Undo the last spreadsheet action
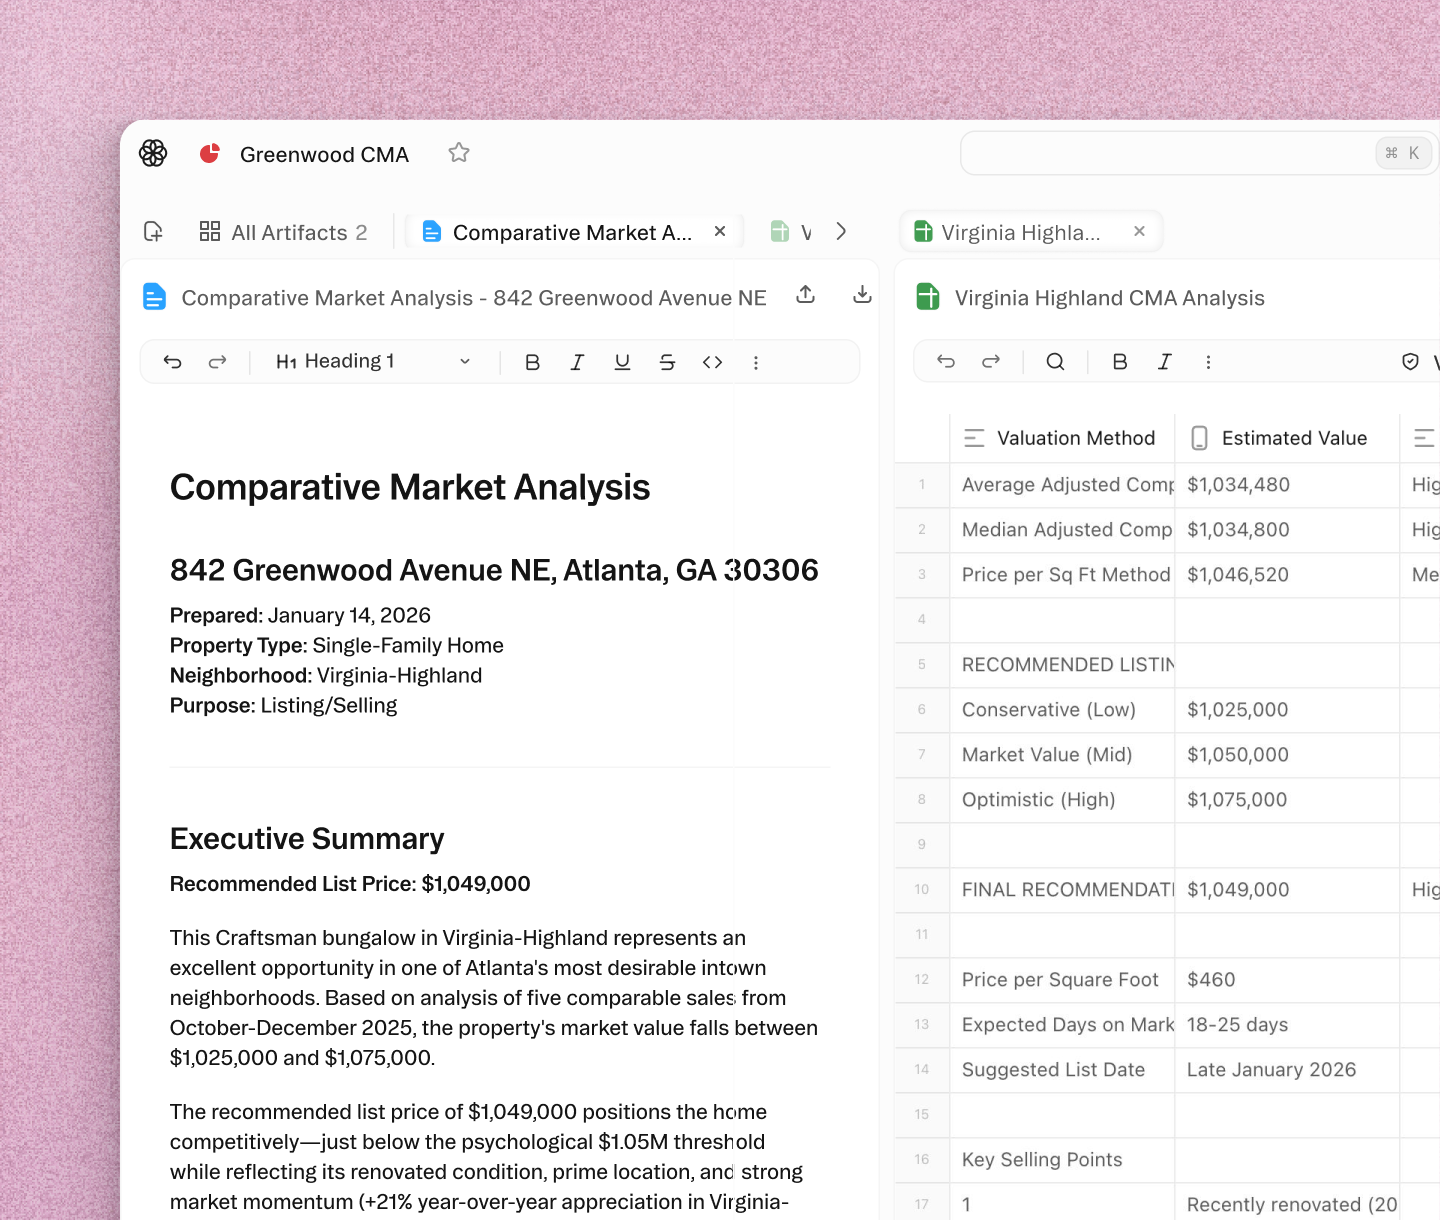This screenshot has height=1221, width=1440. point(946,362)
